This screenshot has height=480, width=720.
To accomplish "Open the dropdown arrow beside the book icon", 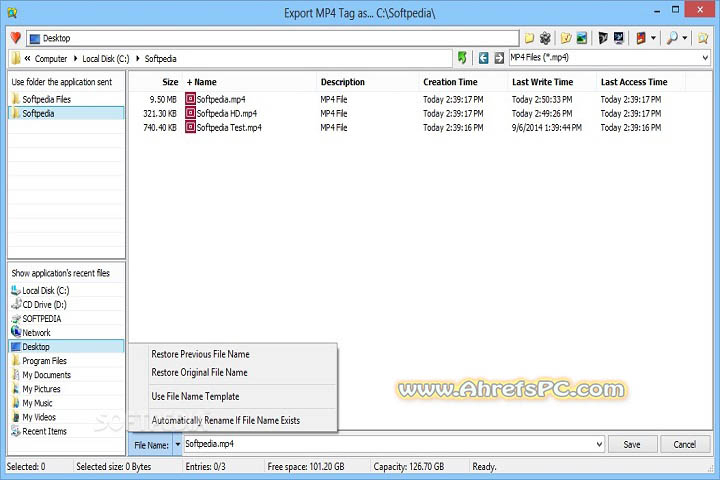I will pos(653,38).
